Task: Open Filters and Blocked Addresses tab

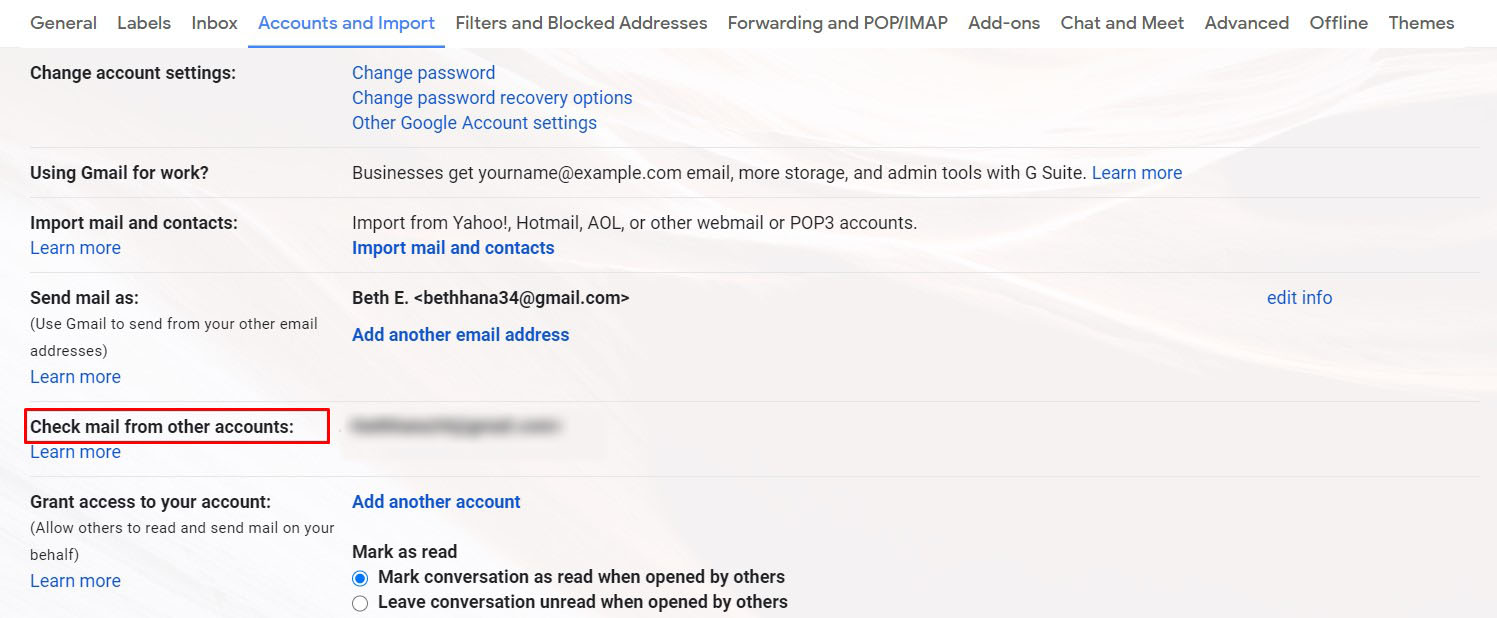Action: point(581,23)
